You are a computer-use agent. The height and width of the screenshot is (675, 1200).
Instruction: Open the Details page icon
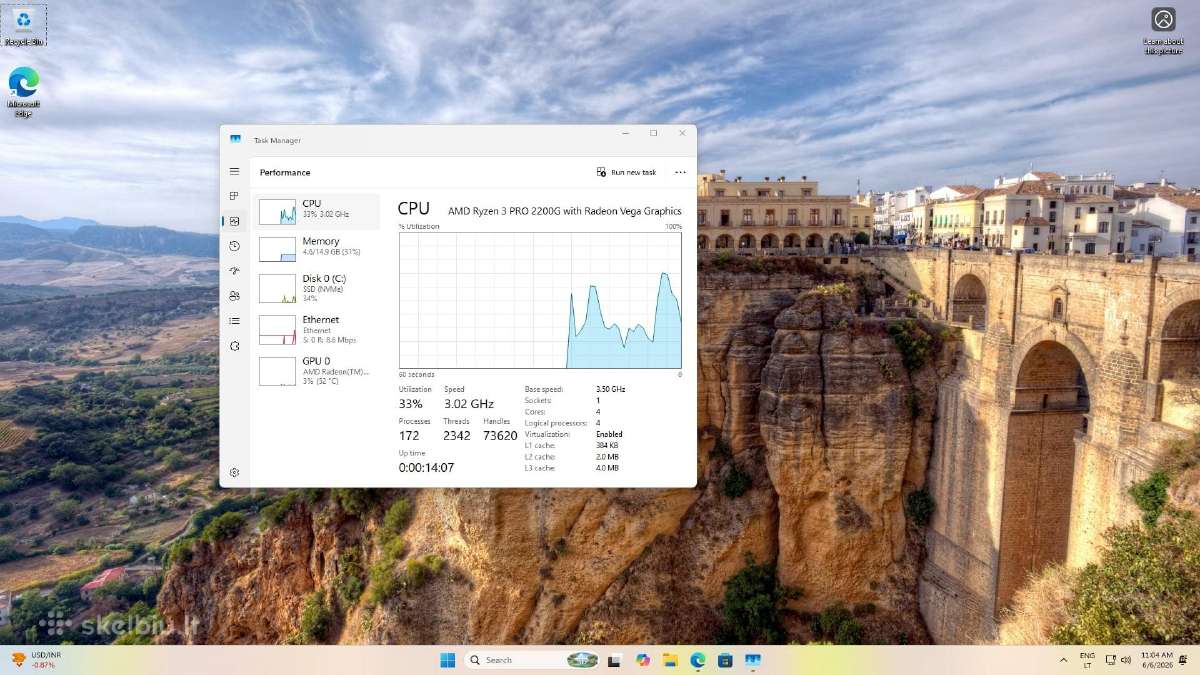coord(234,321)
